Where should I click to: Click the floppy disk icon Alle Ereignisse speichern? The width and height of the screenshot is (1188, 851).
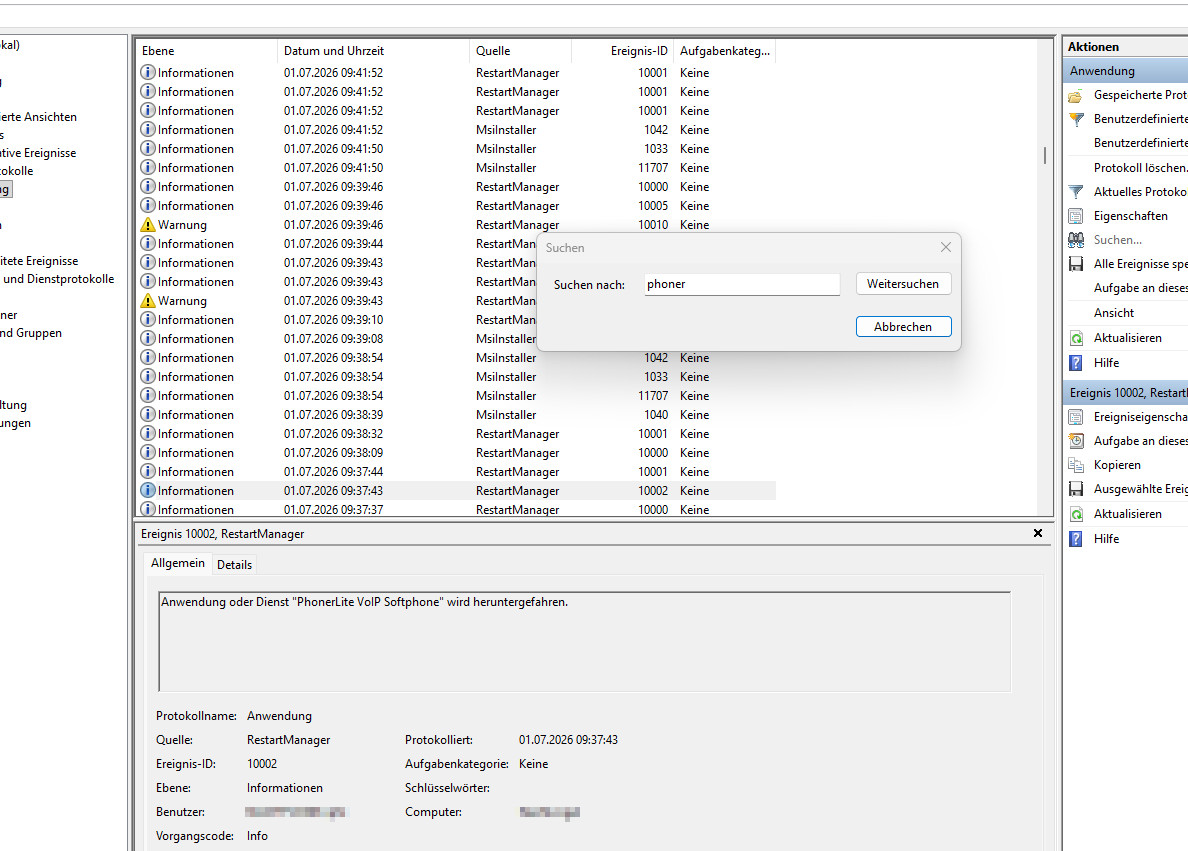tap(1075, 264)
